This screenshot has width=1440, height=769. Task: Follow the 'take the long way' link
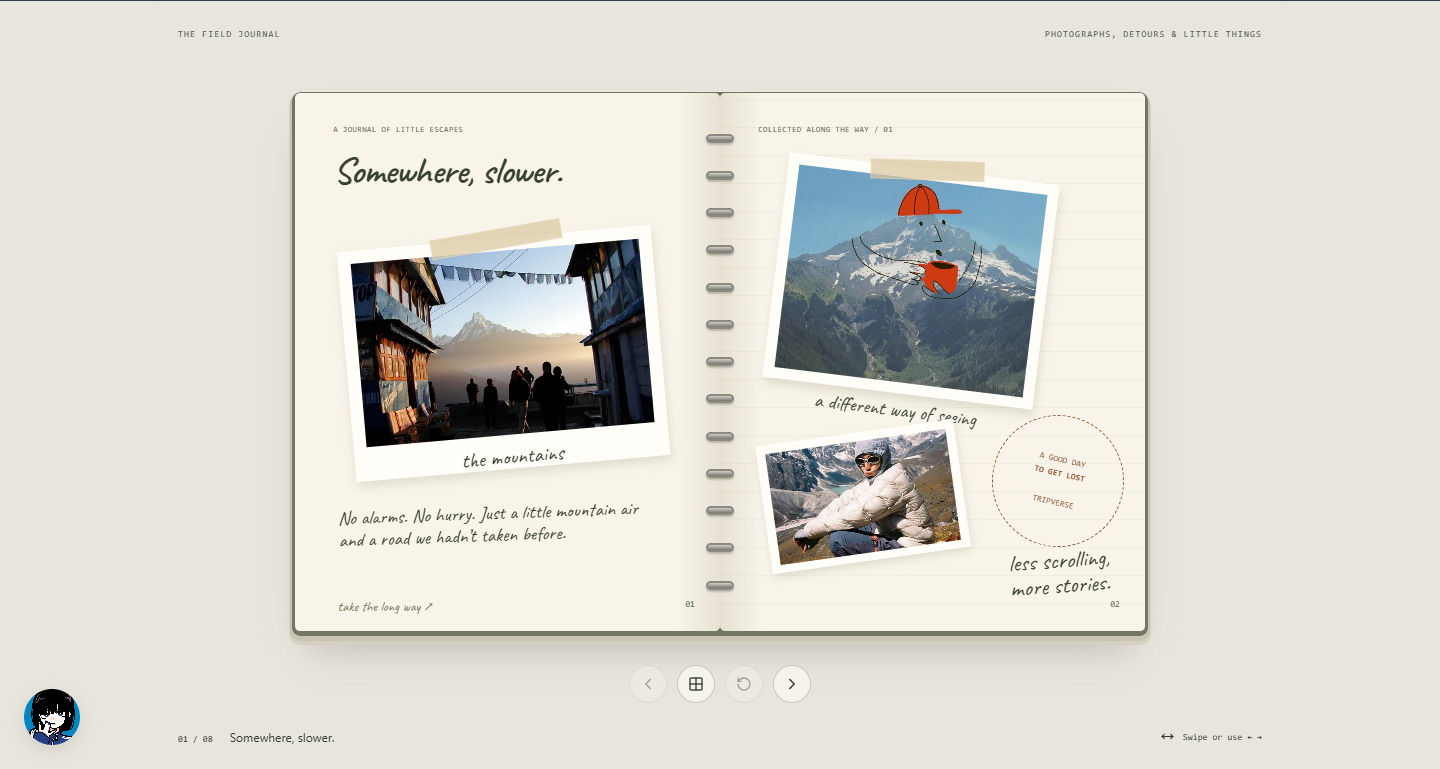pyautogui.click(x=385, y=606)
